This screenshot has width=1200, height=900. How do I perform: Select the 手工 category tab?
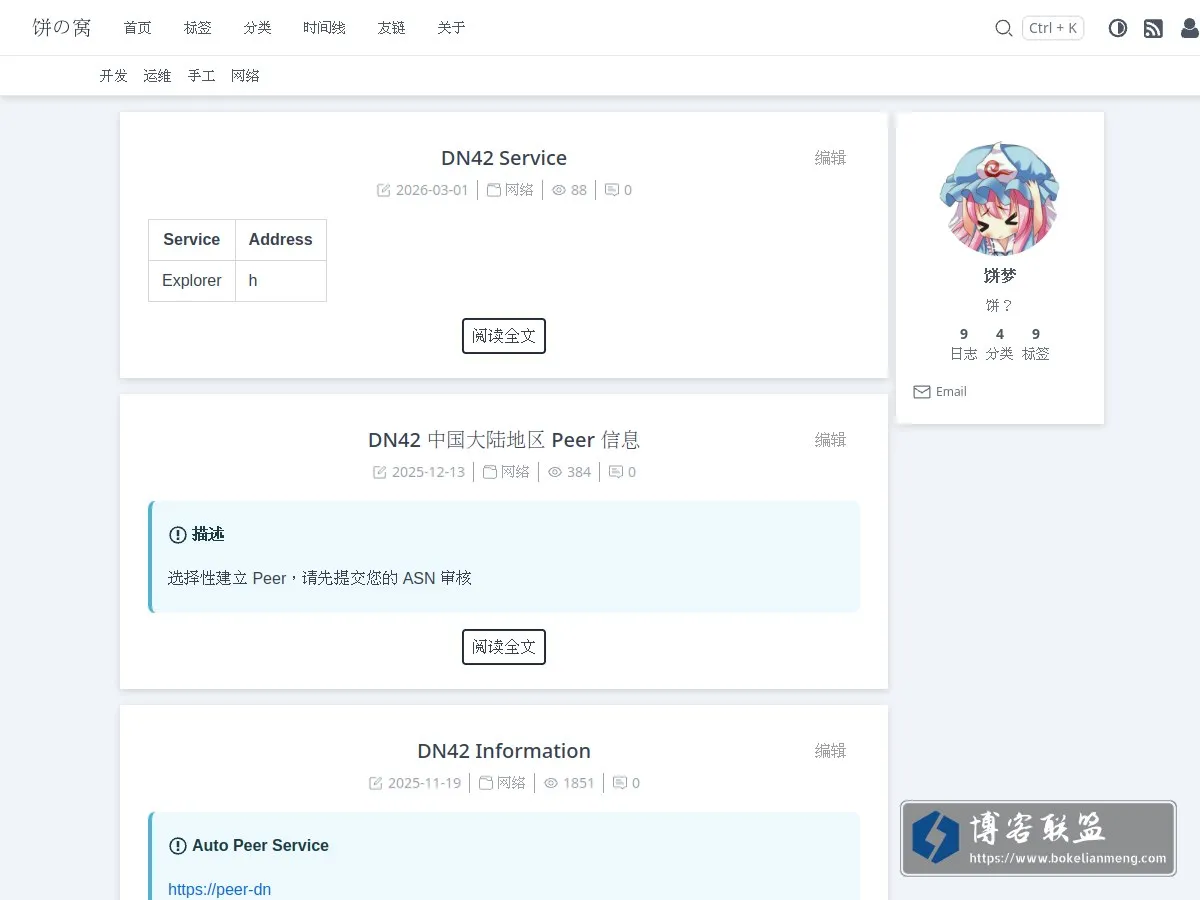[x=201, y=76]
